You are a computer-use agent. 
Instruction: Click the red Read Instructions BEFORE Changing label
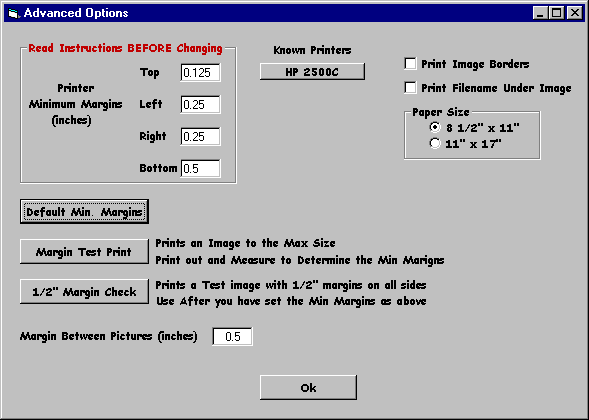pos(125,48)
